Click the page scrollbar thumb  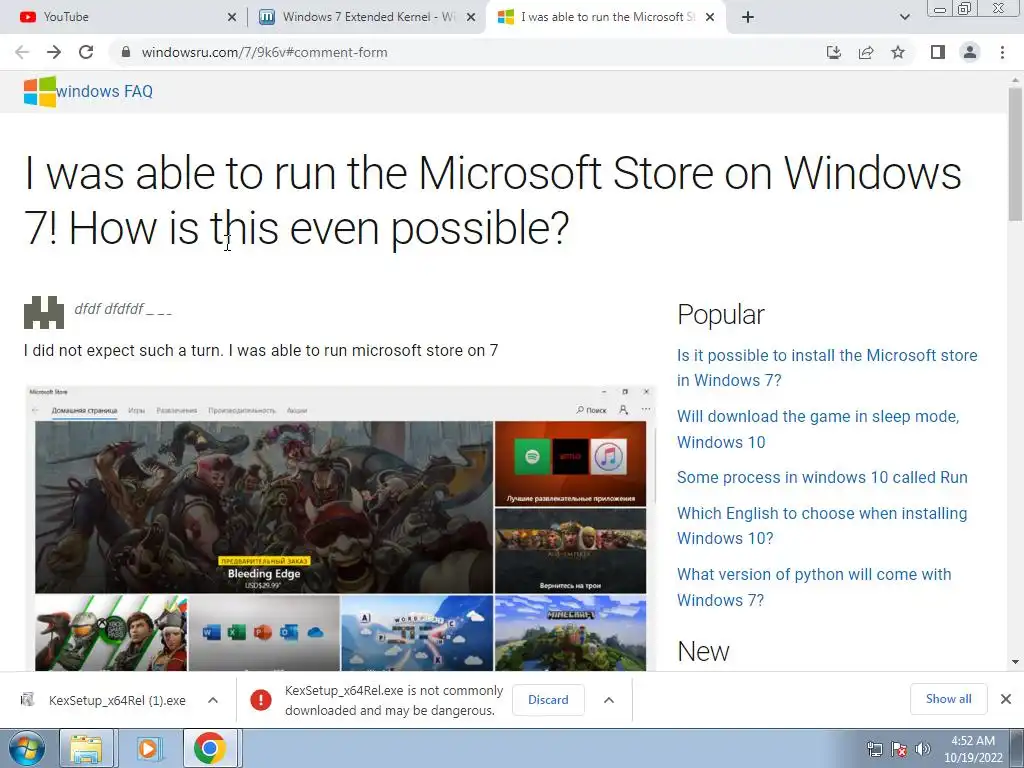tap(1015, 153)
